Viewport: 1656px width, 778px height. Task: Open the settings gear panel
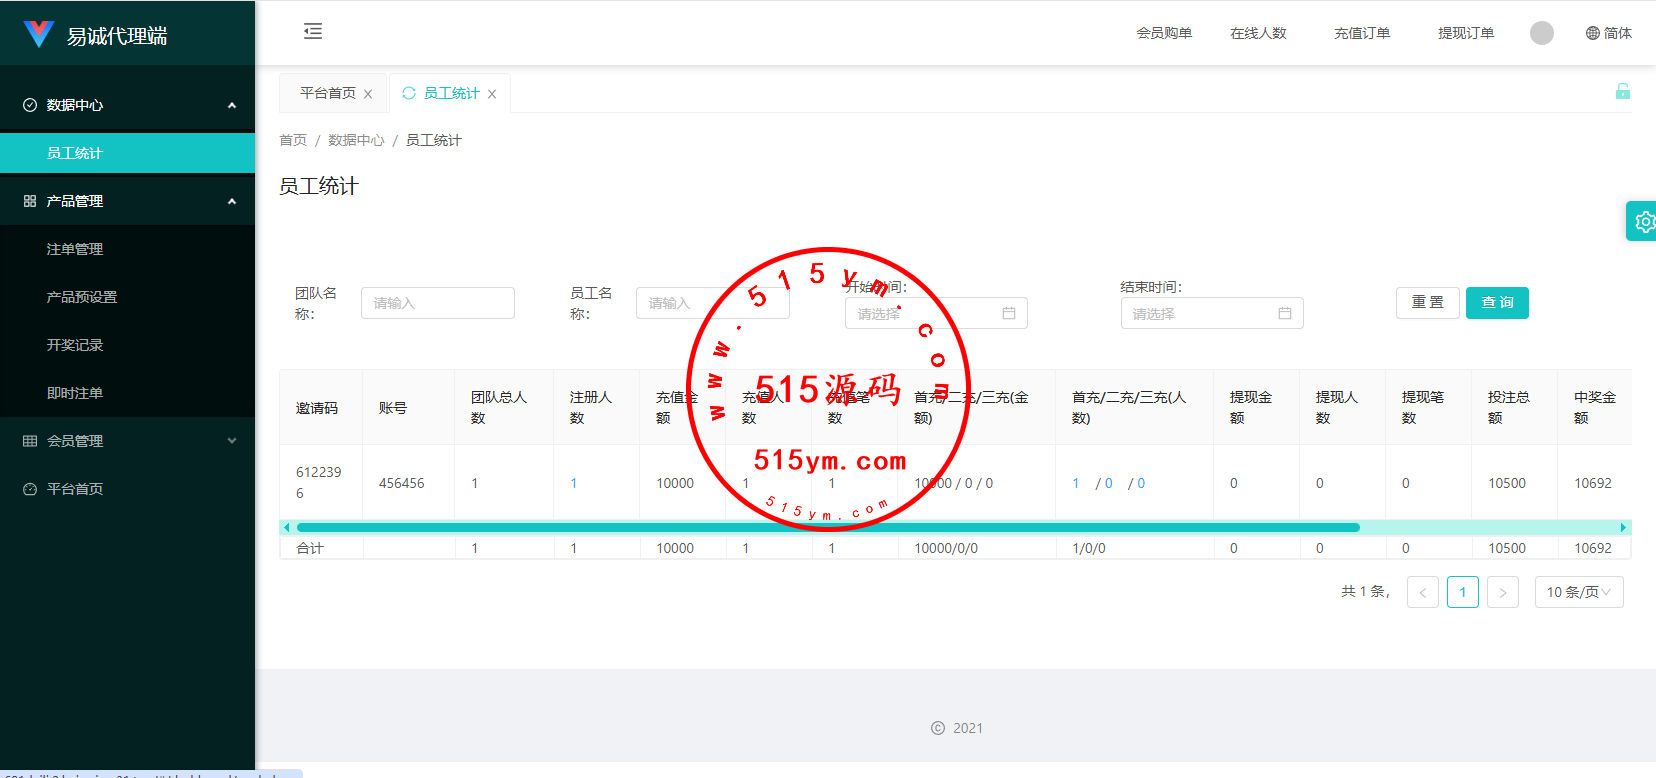(1642, 221)
